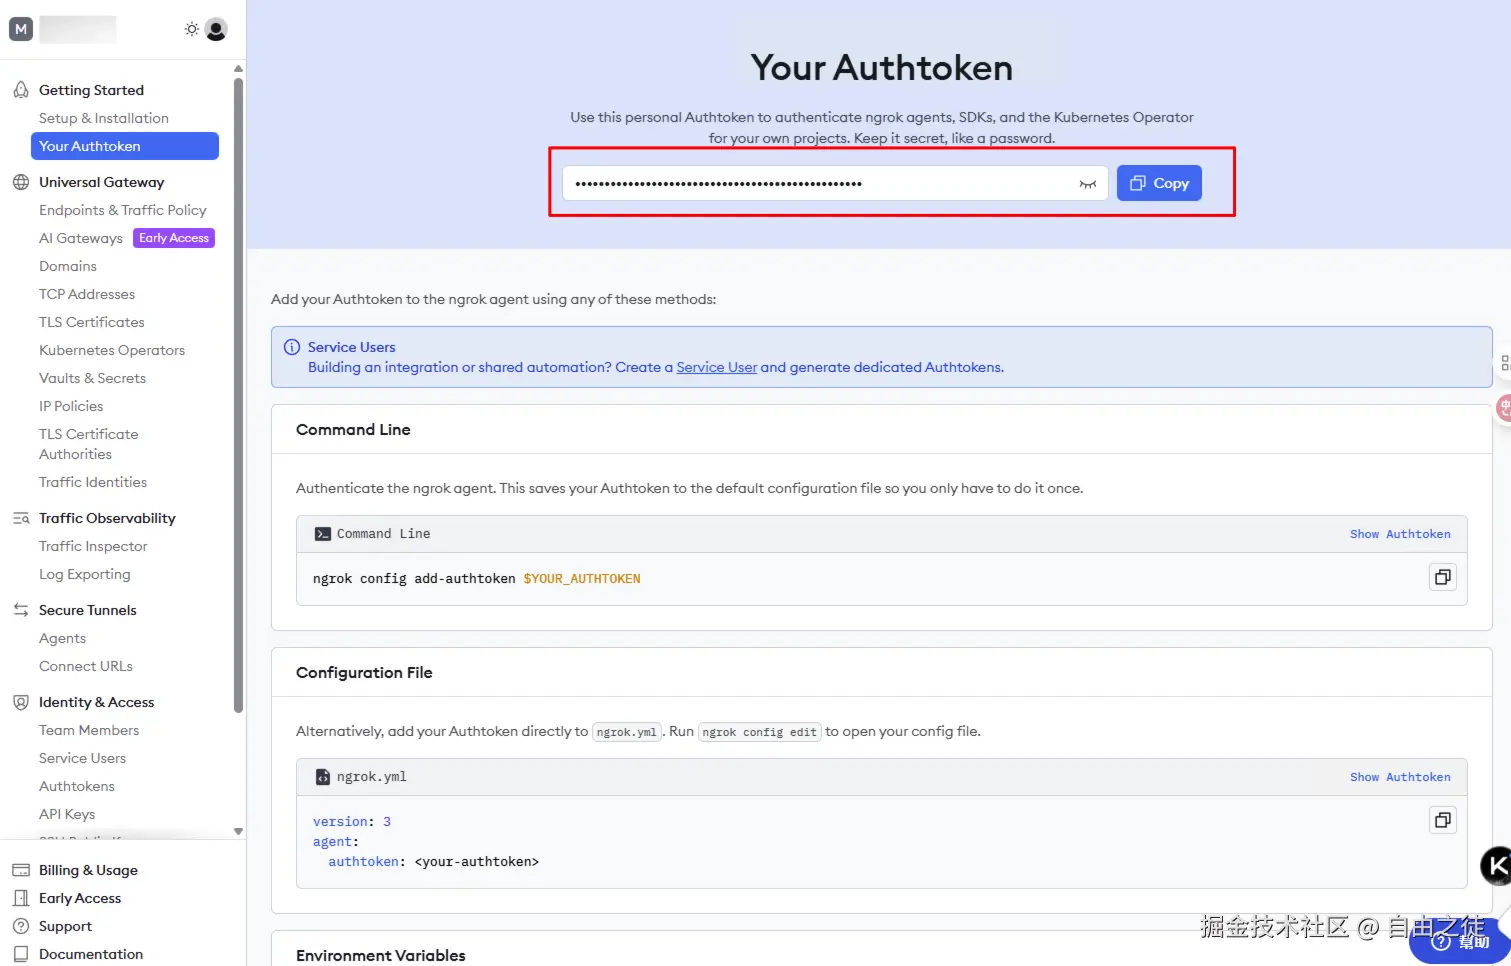Toggle light/dark theme sun icon
The width and height of the screenshot is (1511, 966).
(x=191, y=29)
